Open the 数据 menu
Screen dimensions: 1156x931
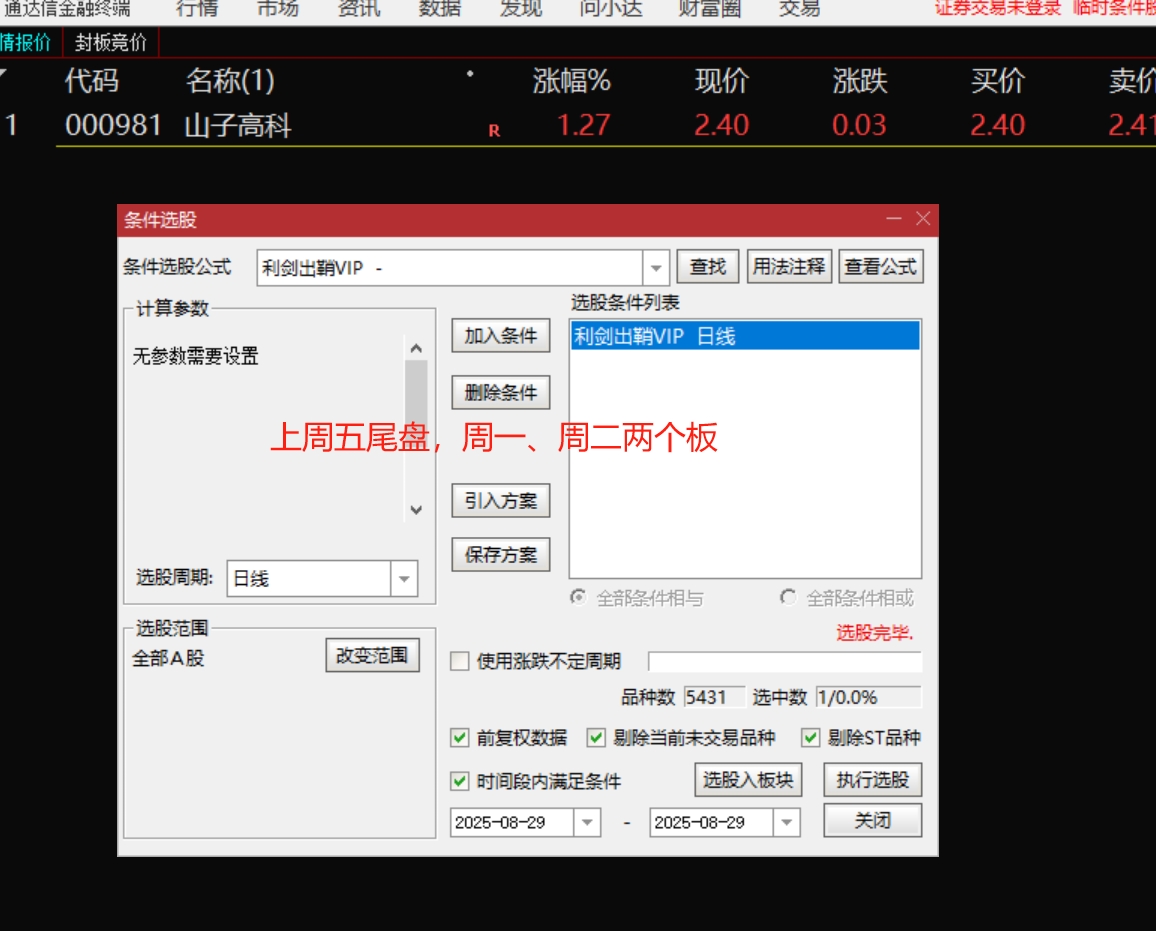pyautogui.click(x=440, y=8)
